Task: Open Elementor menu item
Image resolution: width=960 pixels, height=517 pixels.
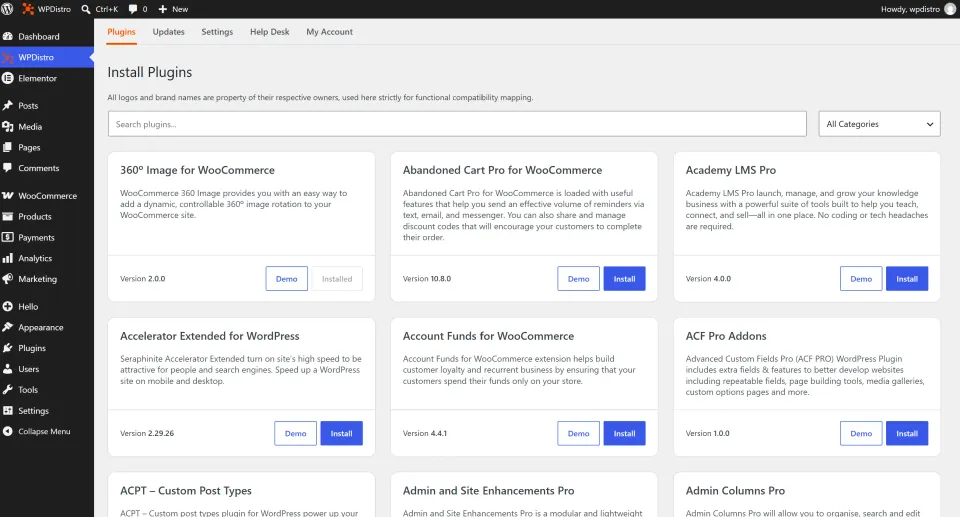Action: [47, 78]
